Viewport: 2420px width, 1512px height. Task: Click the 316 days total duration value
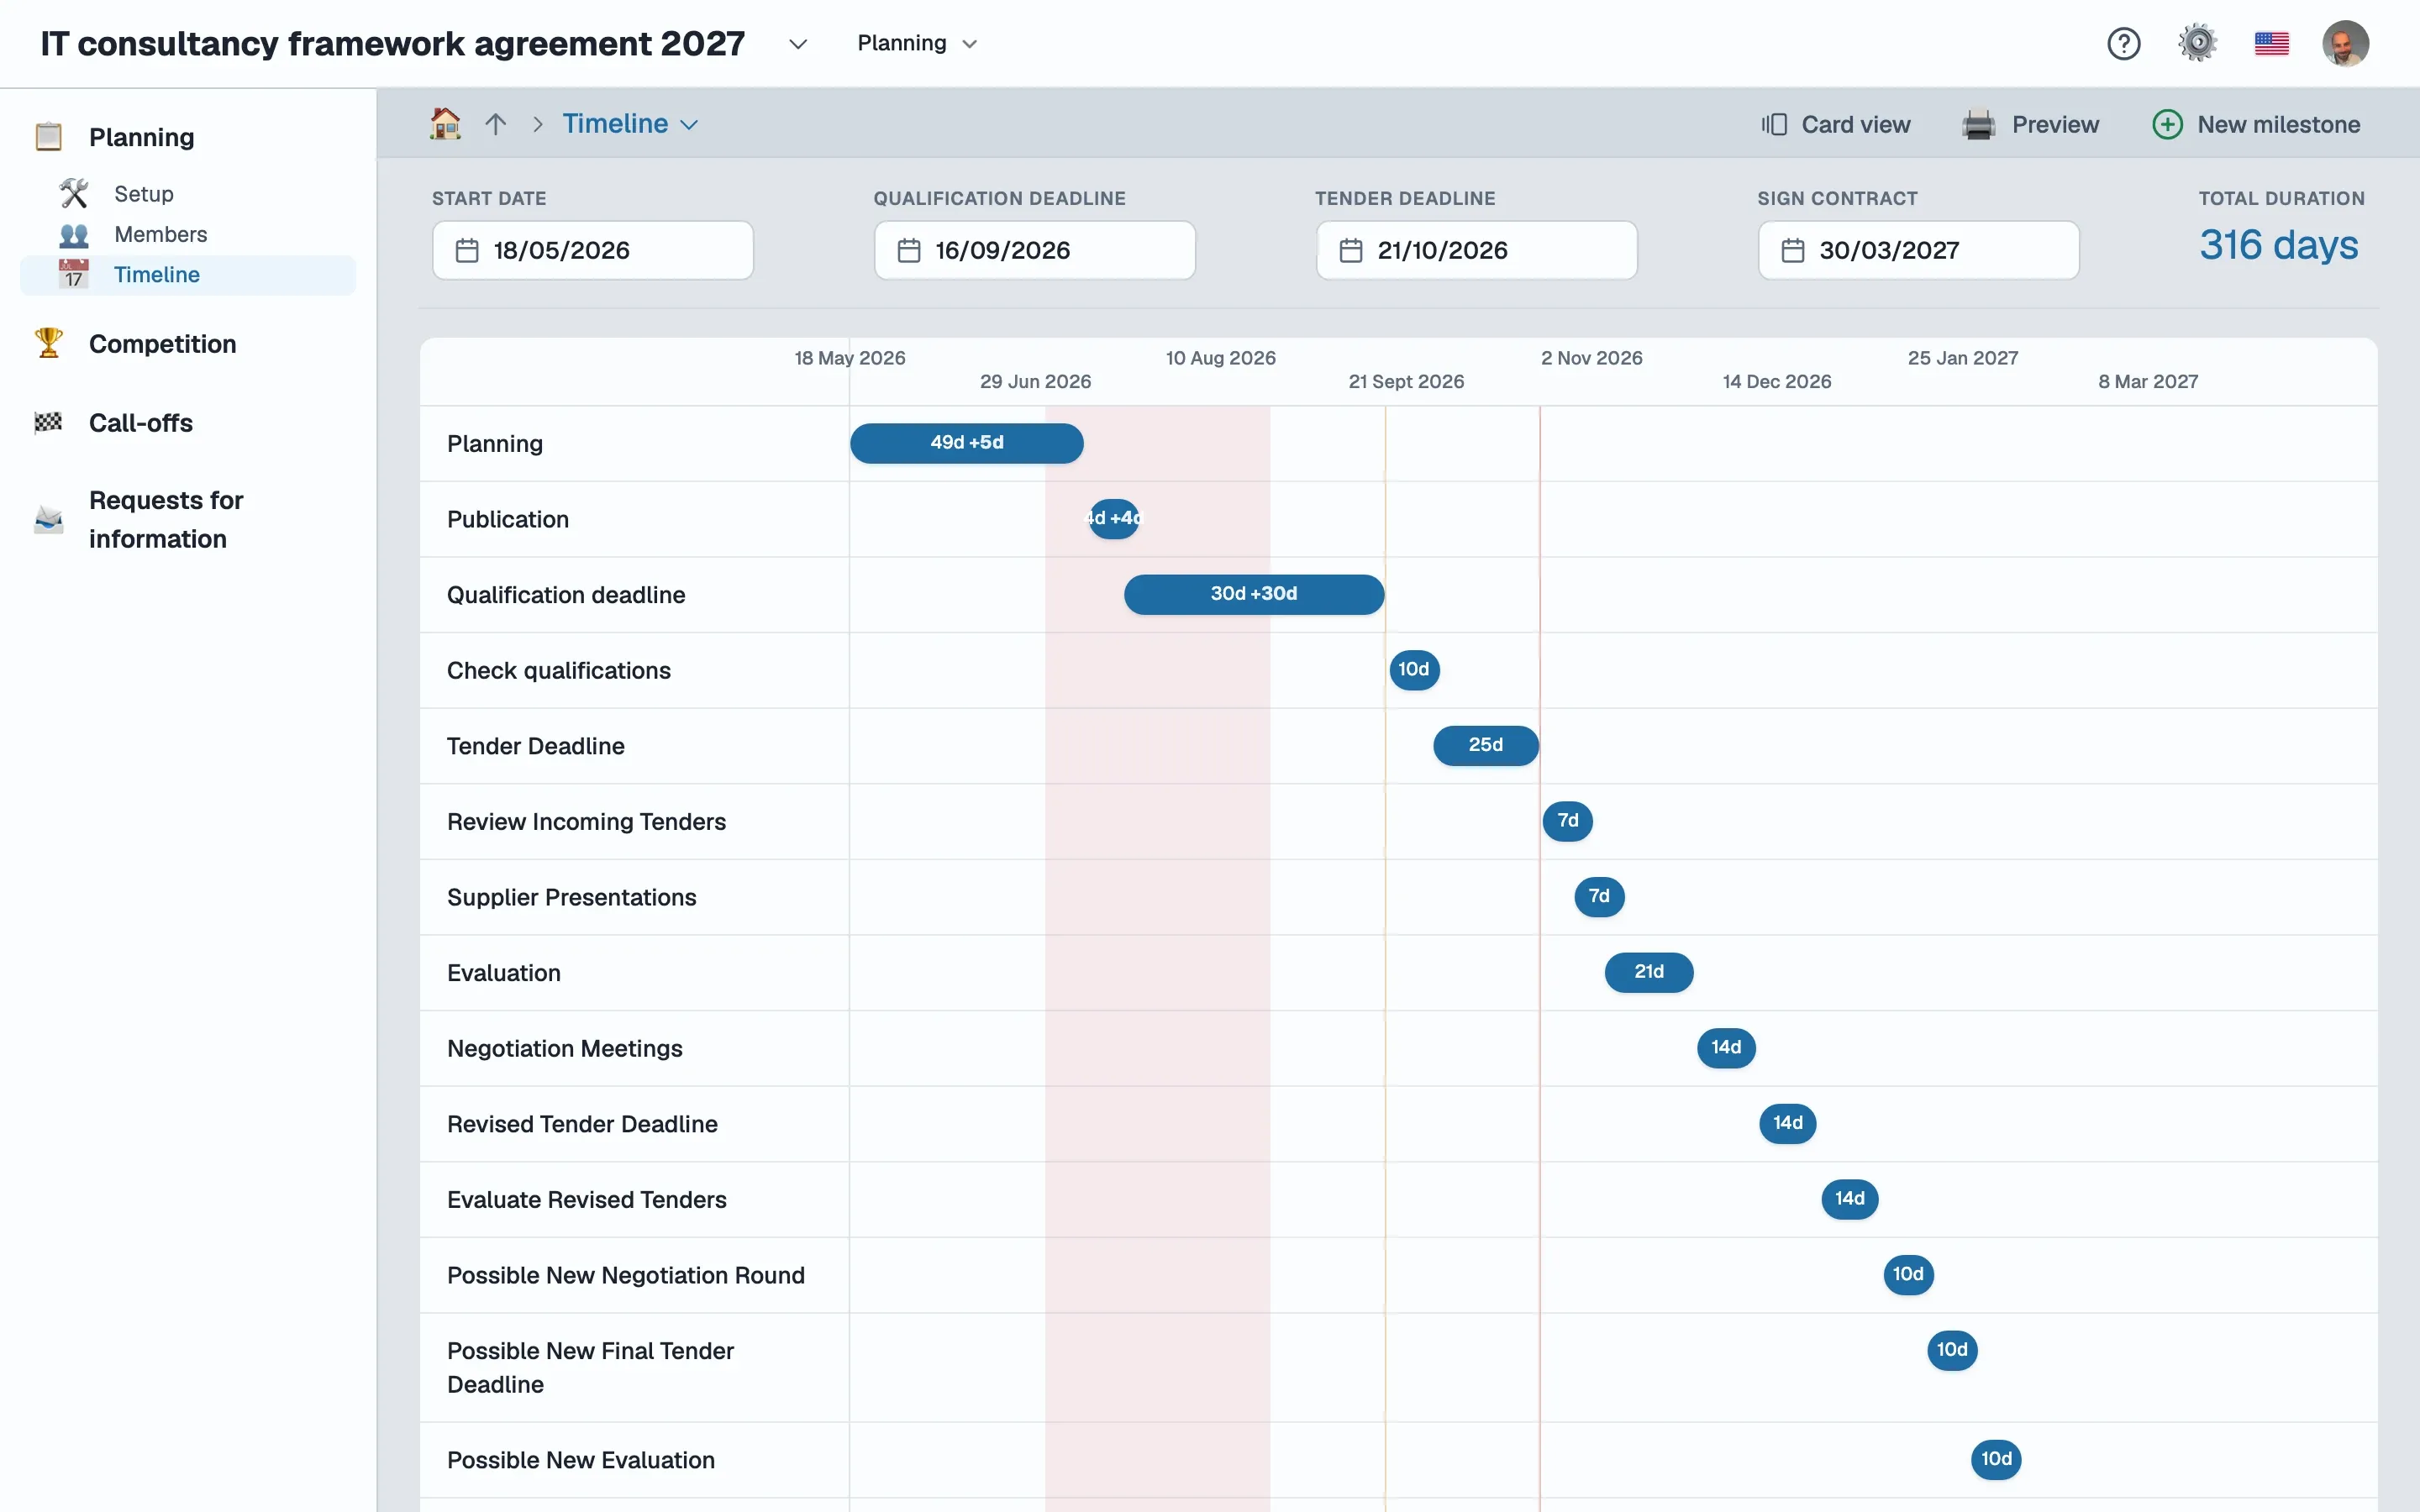(x=2278, y=245)
